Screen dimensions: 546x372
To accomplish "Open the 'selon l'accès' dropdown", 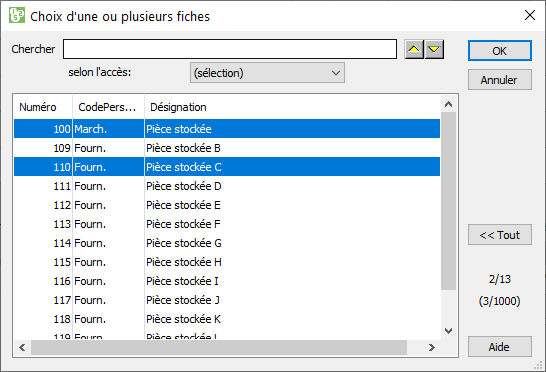I will [267, 73].
